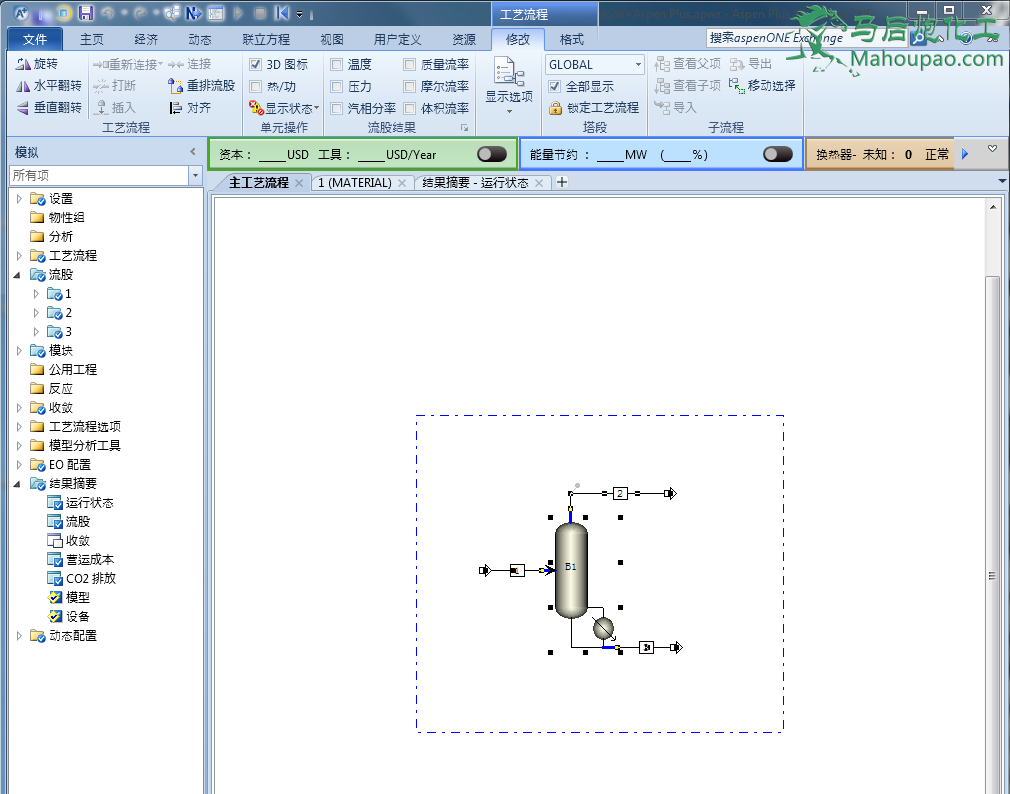Viewport: 1010px width, 794px height.
Task: Open the GLOBAL section dropdown
Action: click(x=638, y=65)
